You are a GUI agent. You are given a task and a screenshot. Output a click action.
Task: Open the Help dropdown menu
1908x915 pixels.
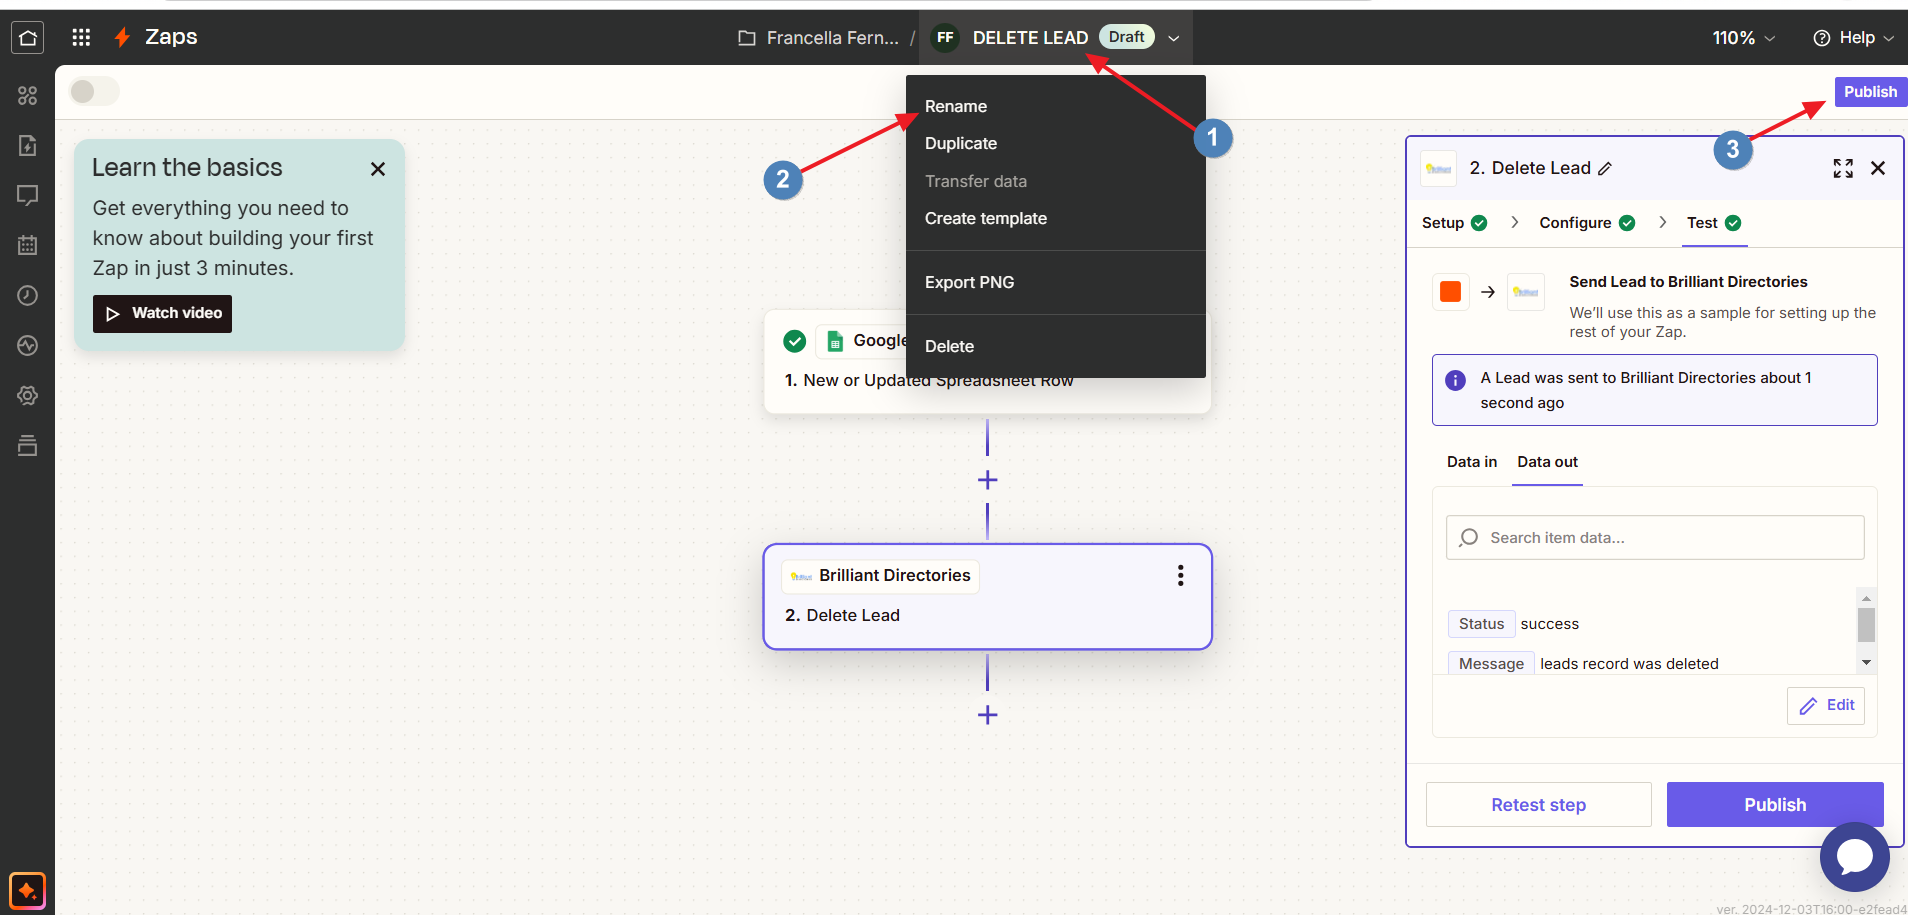(1853, 38)
